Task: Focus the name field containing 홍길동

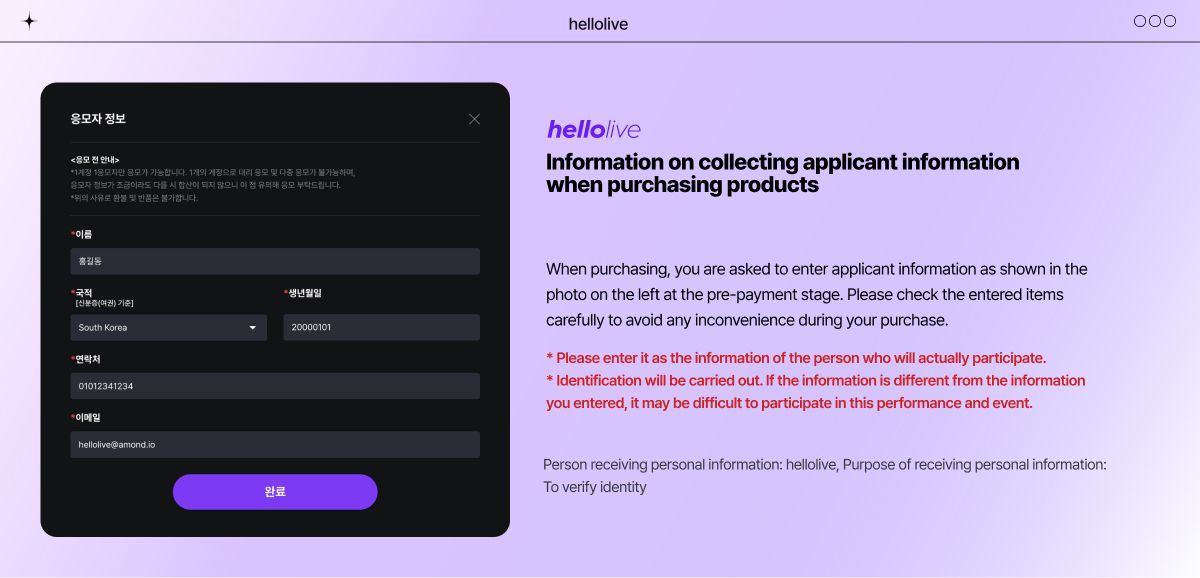Action: pos(275,262)
